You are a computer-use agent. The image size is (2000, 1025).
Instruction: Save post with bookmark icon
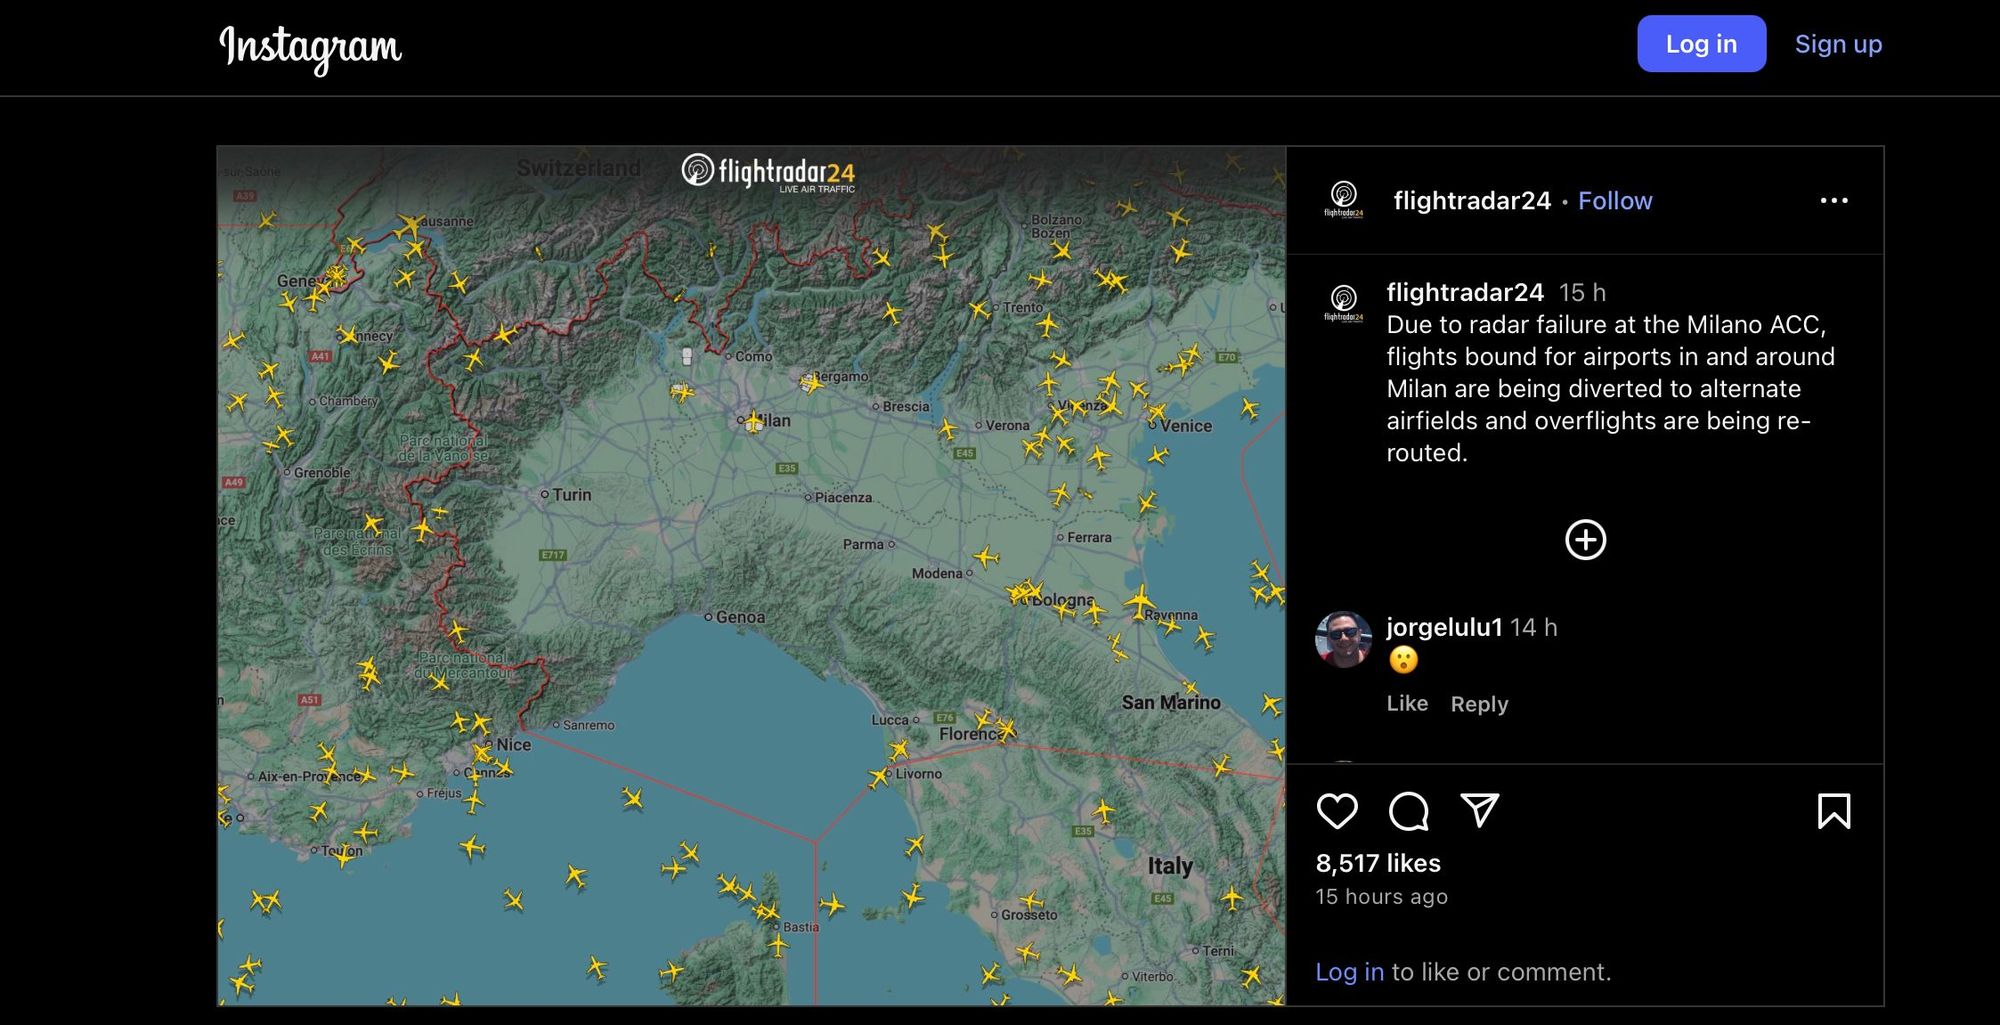1833,811
